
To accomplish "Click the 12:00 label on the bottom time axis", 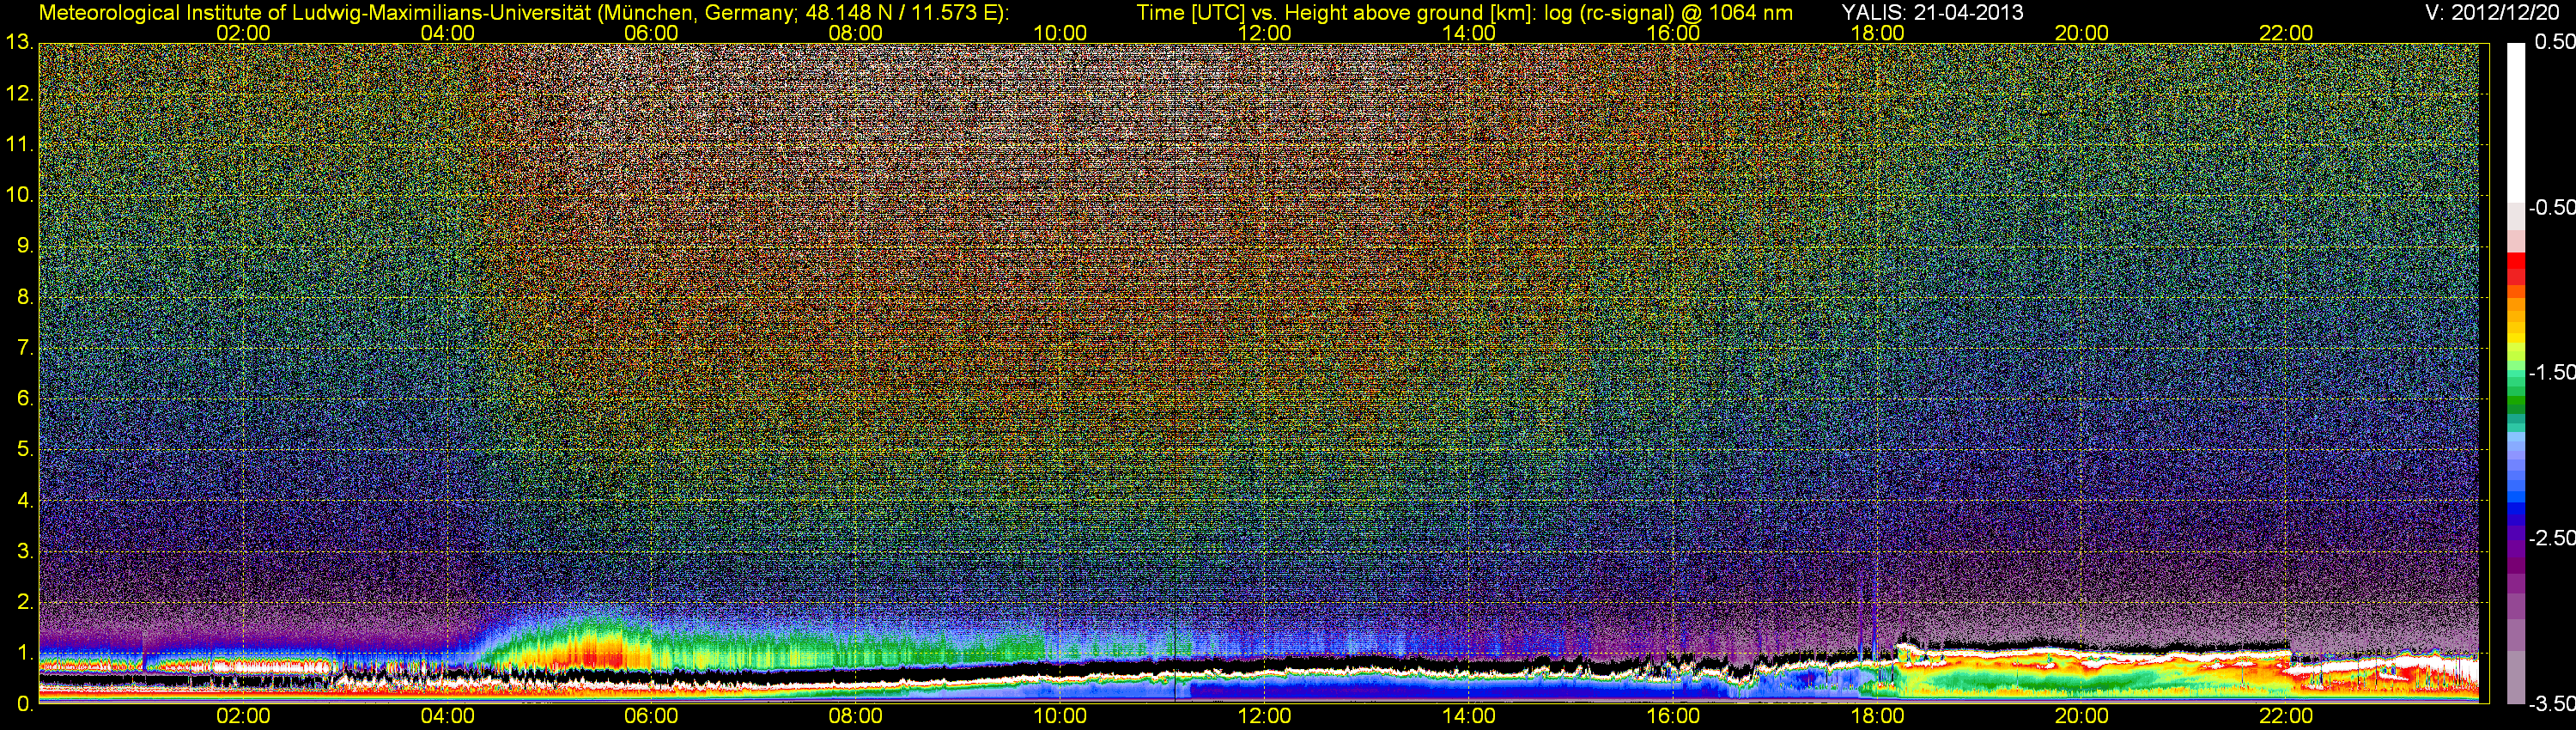I will (x=1264, y=716).
